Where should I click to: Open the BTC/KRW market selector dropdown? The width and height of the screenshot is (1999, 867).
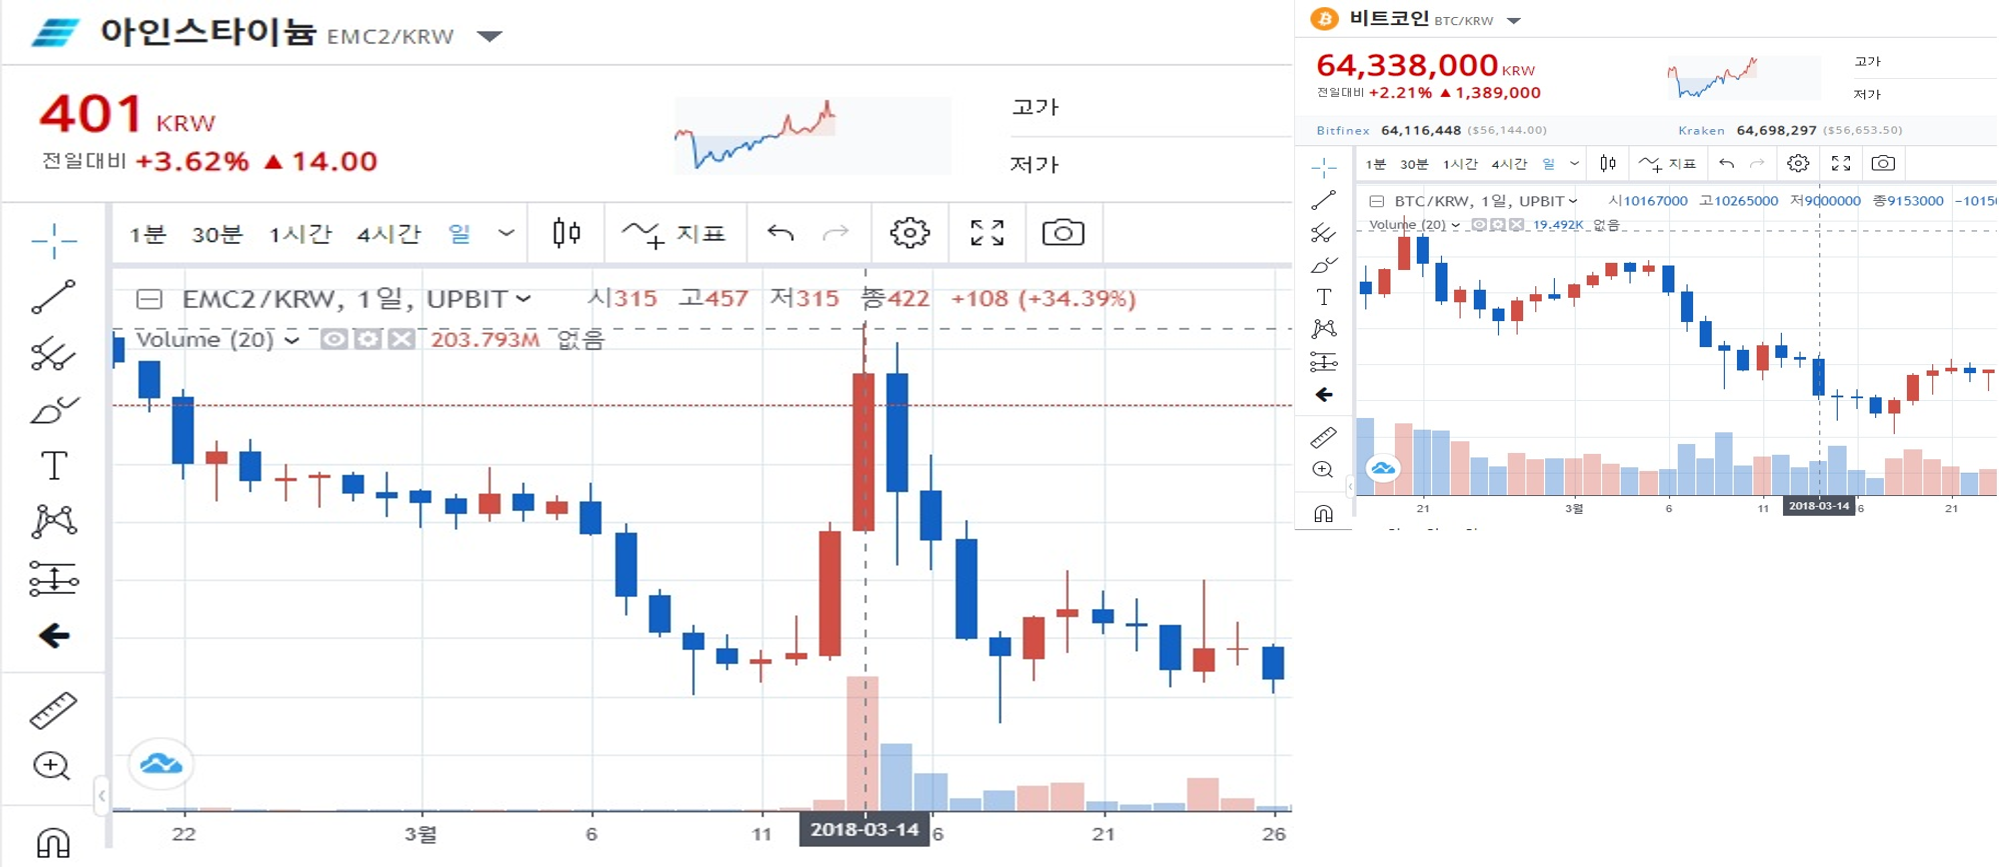[1514, 20]
